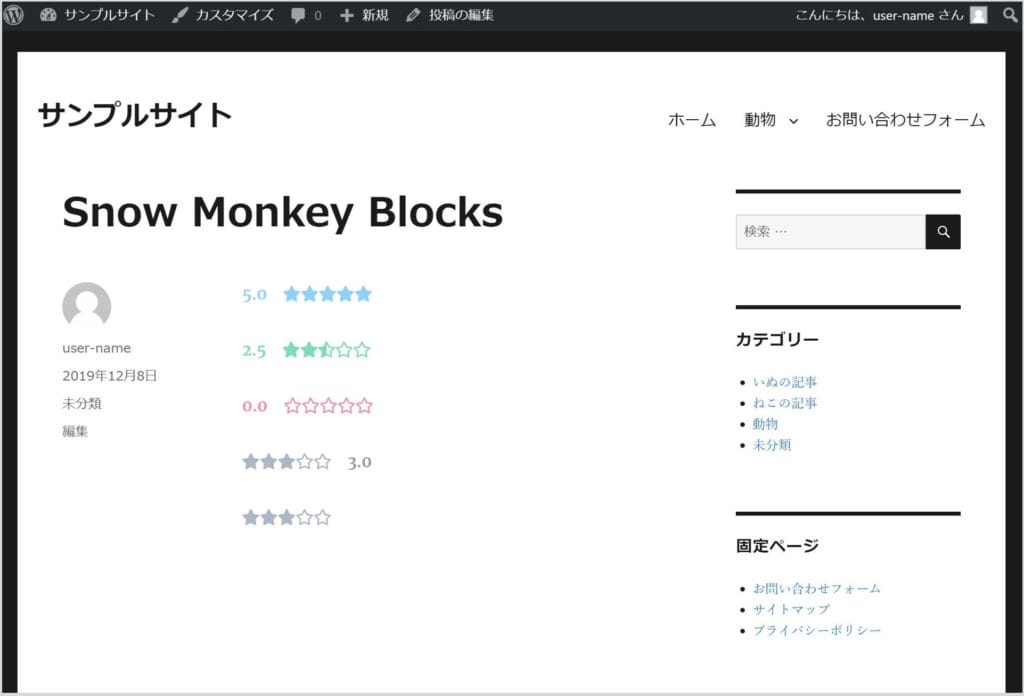Expand the 動物 menu dropdown arrow
Image resolution: width=1024 pixels, height=696 pixels.
(794, 121)
